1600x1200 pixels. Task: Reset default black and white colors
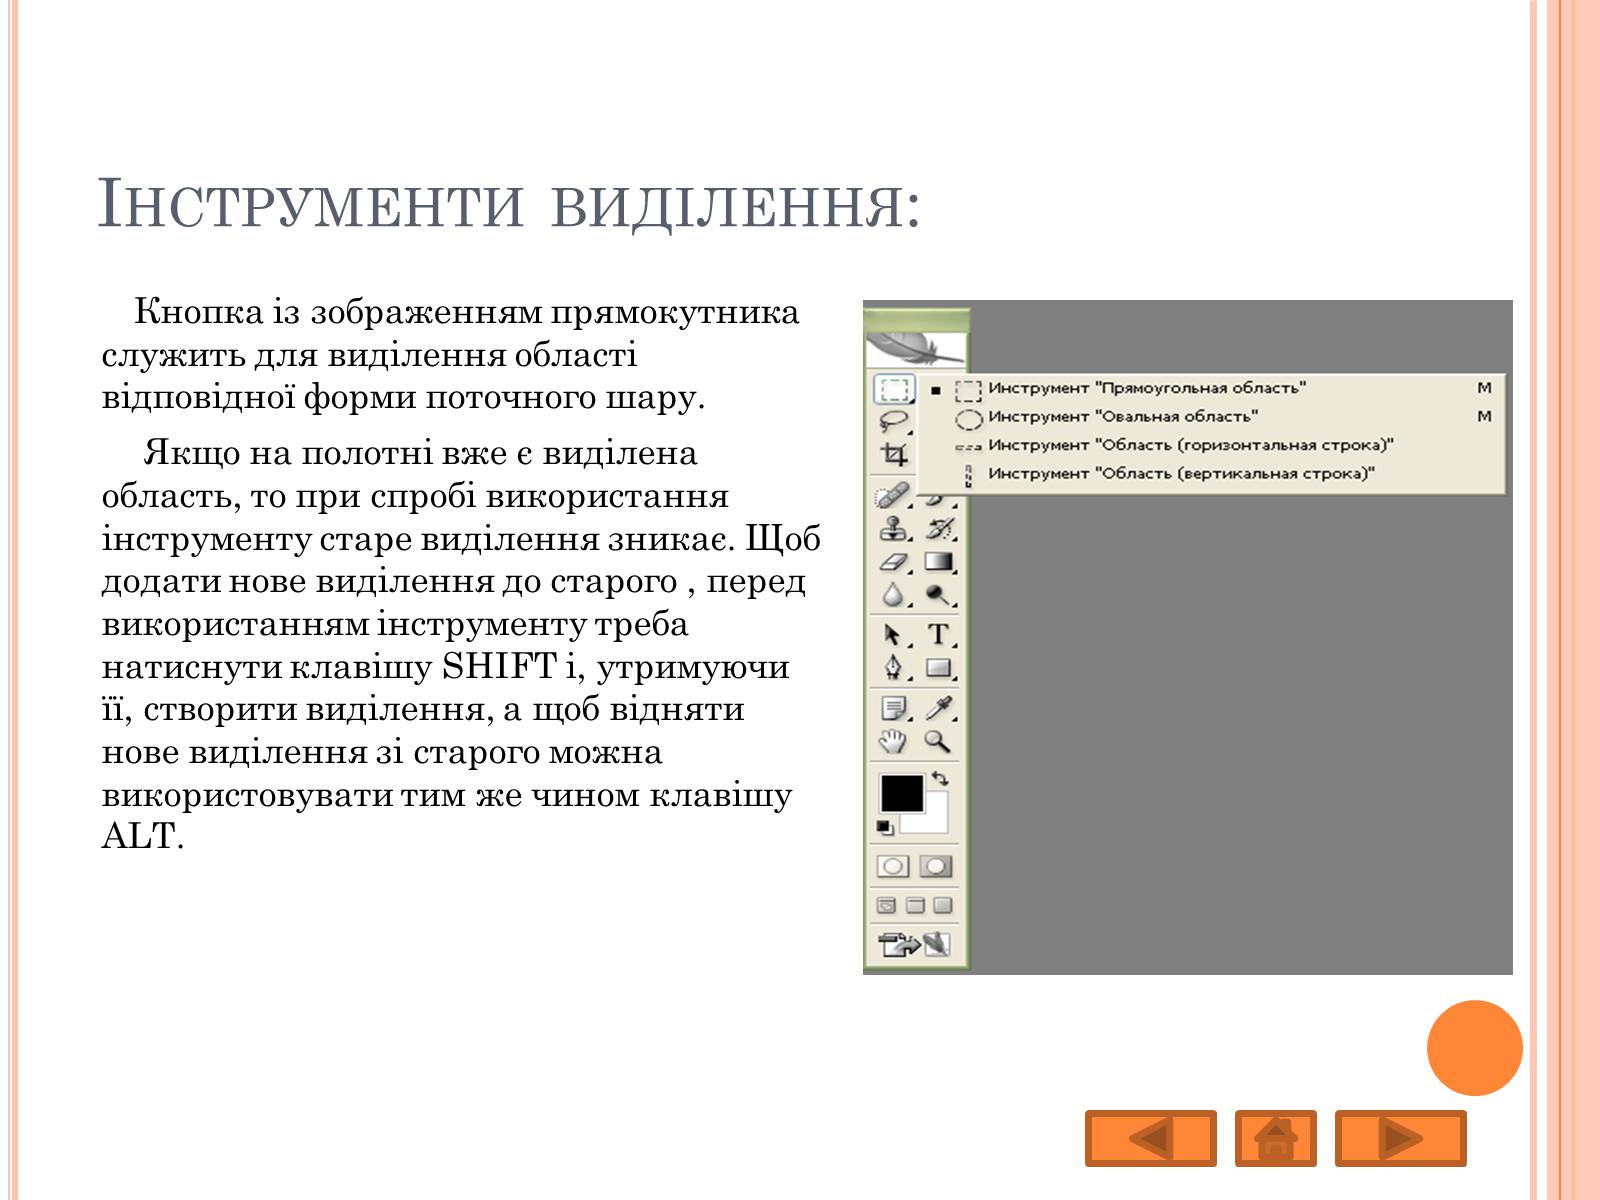click(x=885, y=828)
